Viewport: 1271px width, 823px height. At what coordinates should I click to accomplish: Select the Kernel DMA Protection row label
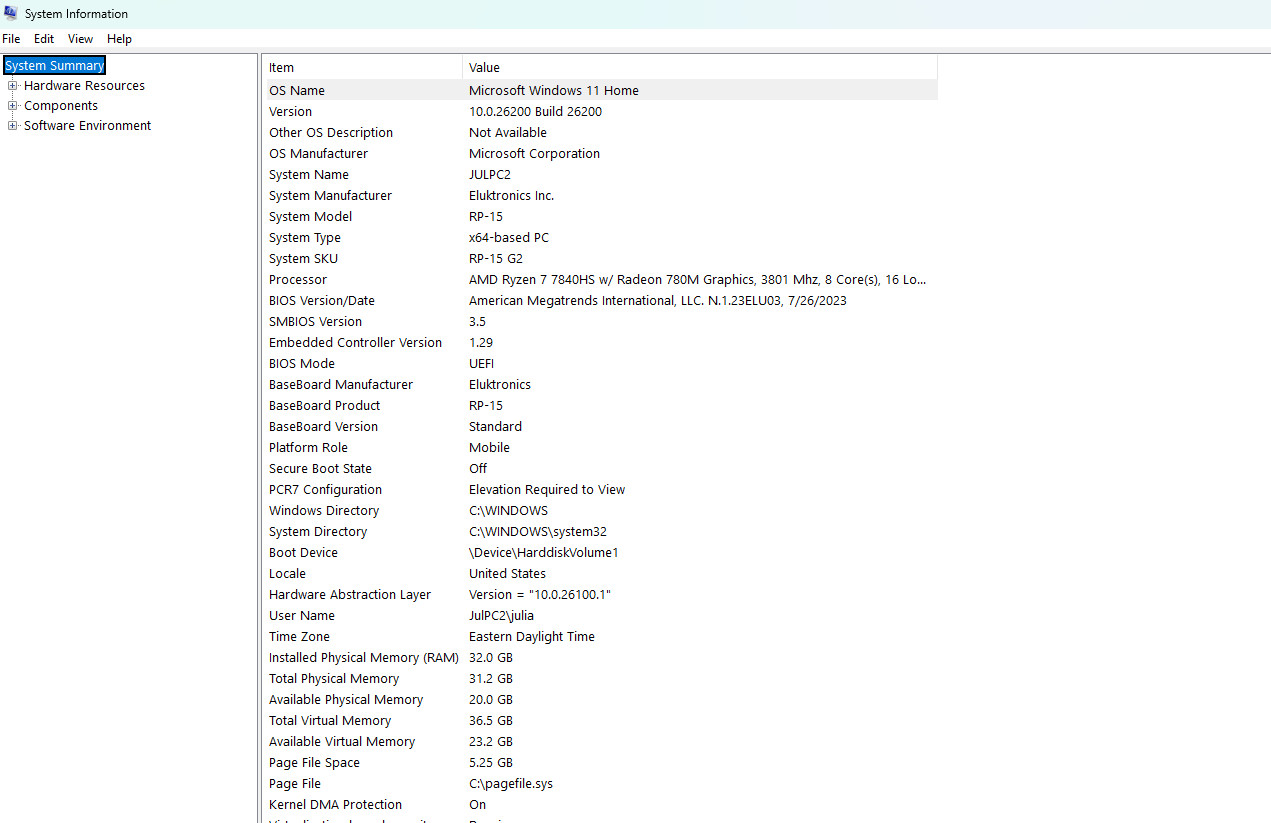(335, 805)
